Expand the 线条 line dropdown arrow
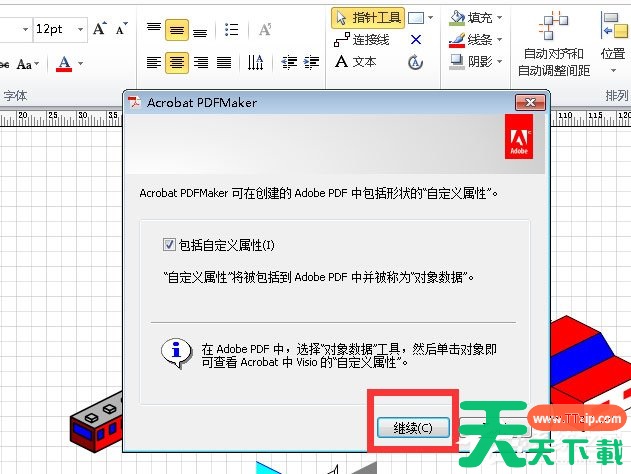 pyautogui.click(x=499, y=39)
